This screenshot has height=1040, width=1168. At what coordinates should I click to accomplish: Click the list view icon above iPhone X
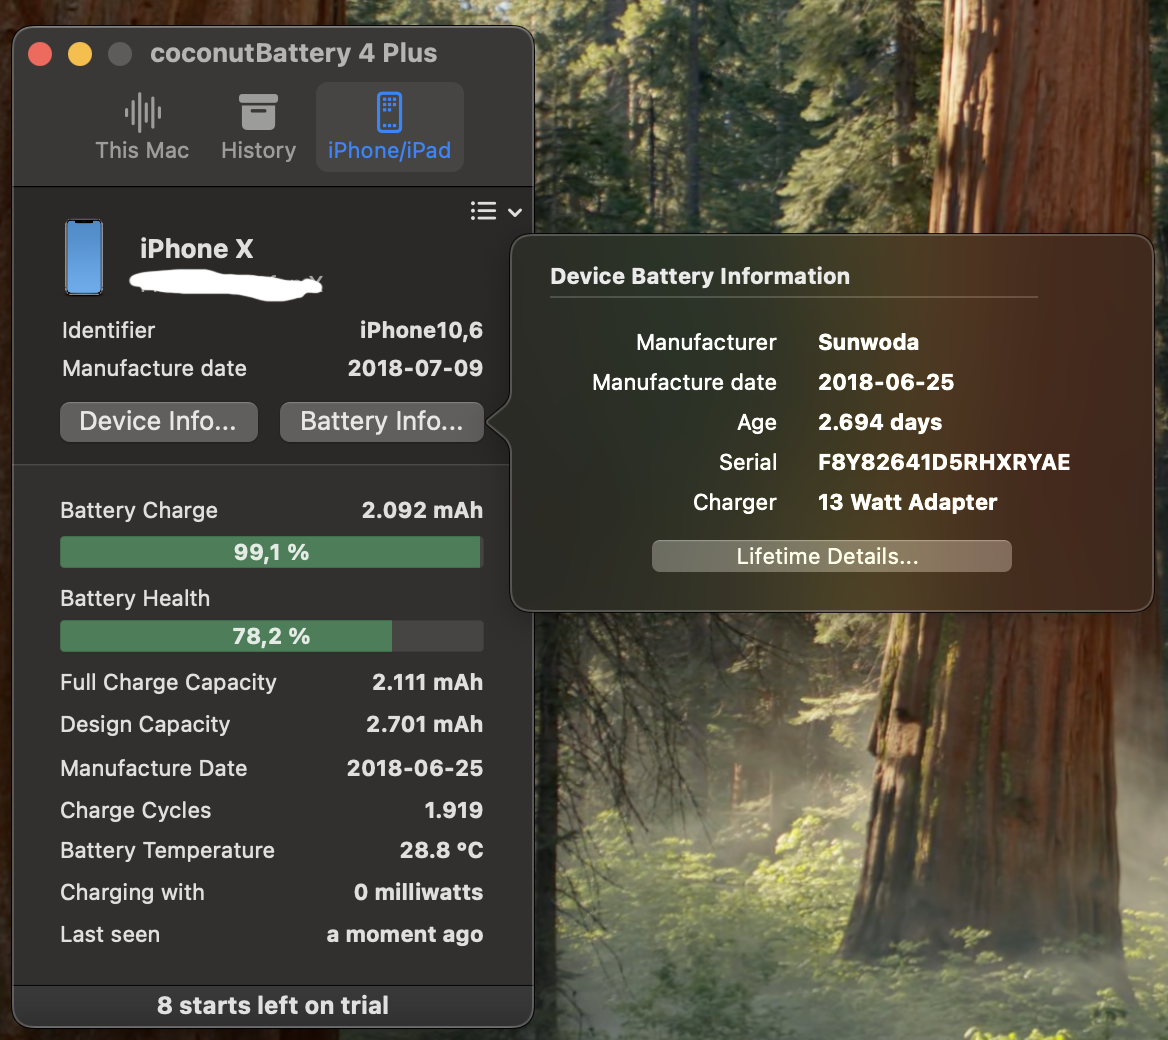coord(483,211)
